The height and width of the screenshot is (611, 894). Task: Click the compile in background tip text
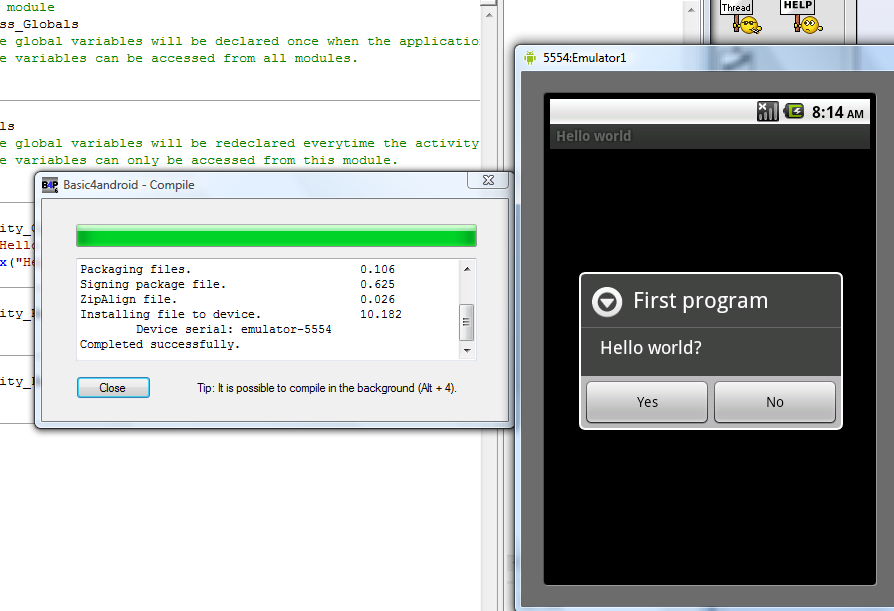click(327, 388)
